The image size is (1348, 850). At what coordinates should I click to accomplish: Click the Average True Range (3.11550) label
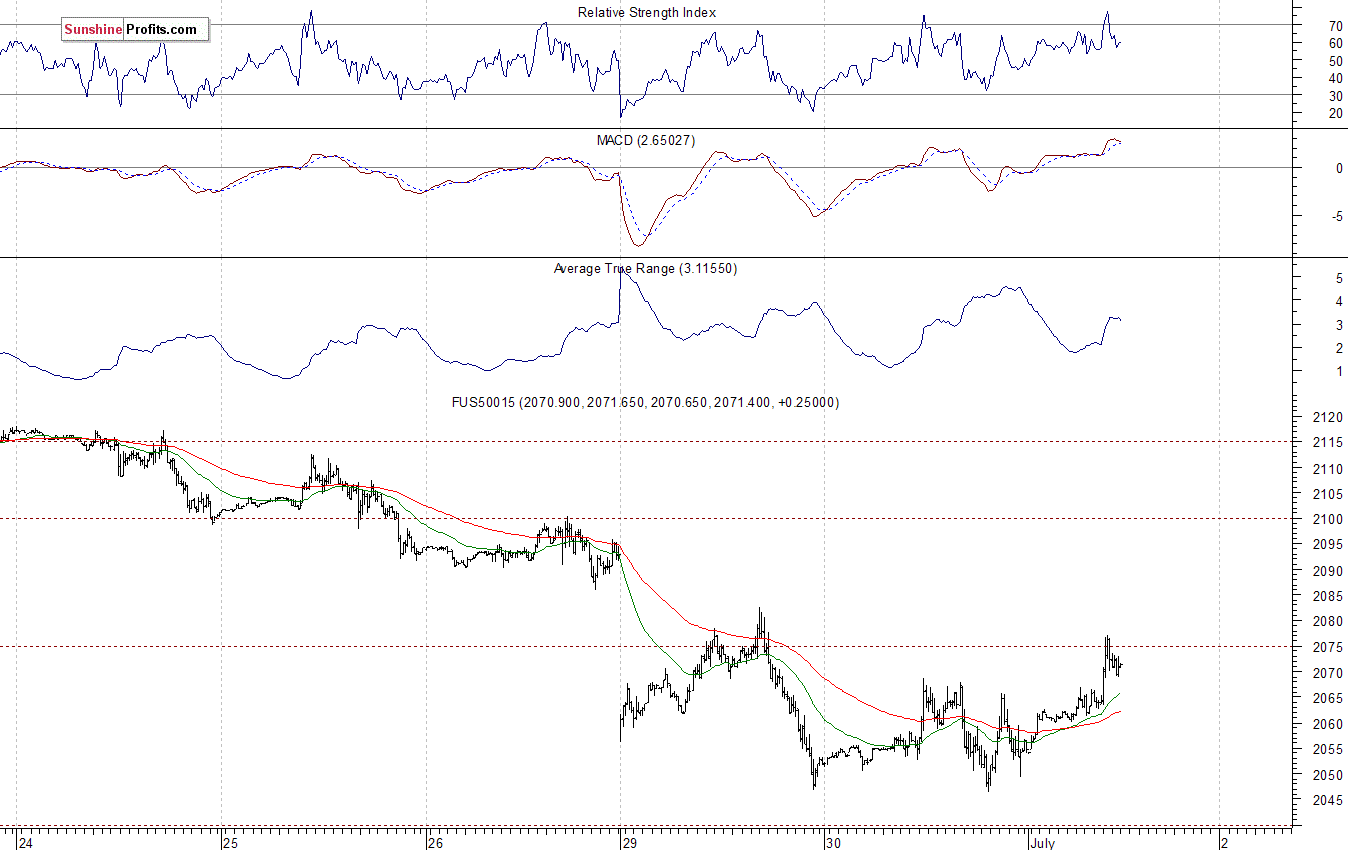[x=645, y=269]
